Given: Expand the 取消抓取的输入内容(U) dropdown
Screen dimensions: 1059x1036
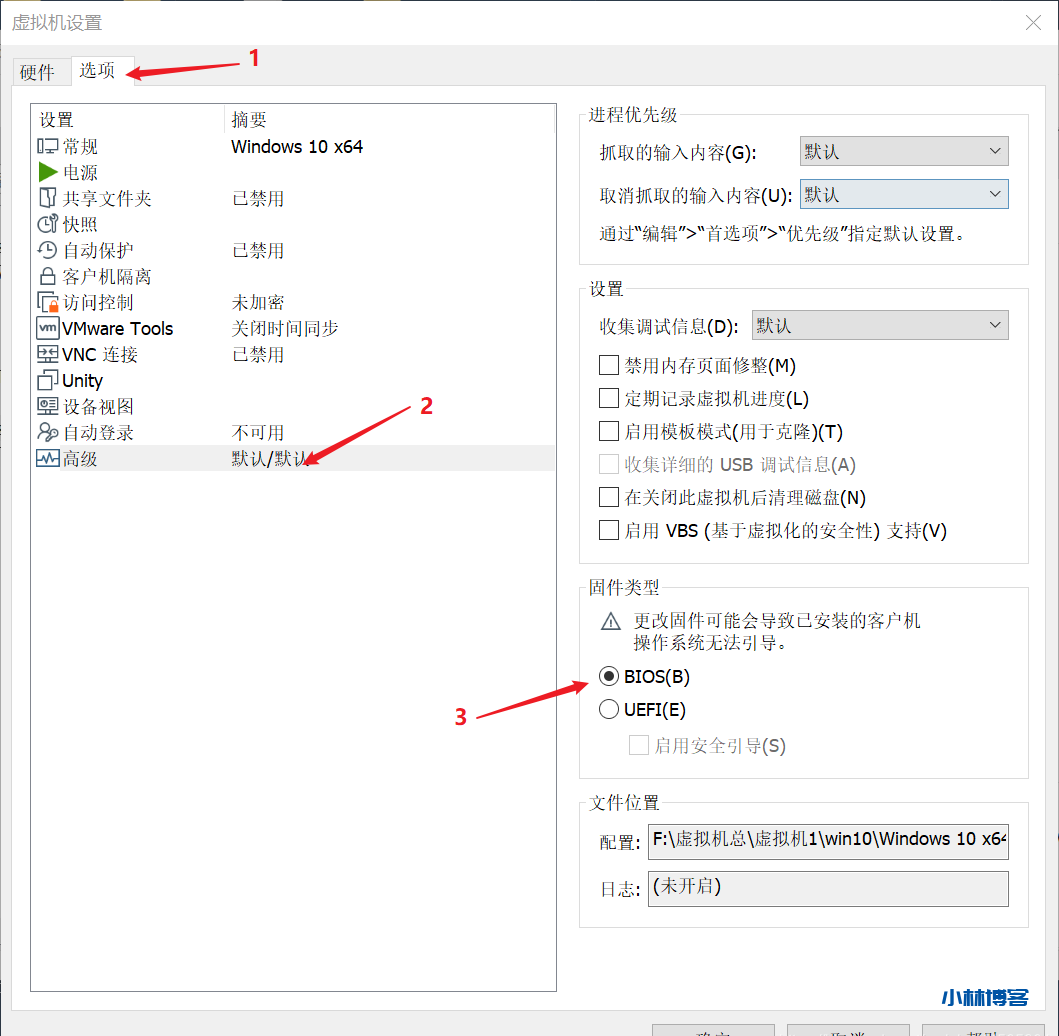Looking at the screenshot, I should point(904,194).
